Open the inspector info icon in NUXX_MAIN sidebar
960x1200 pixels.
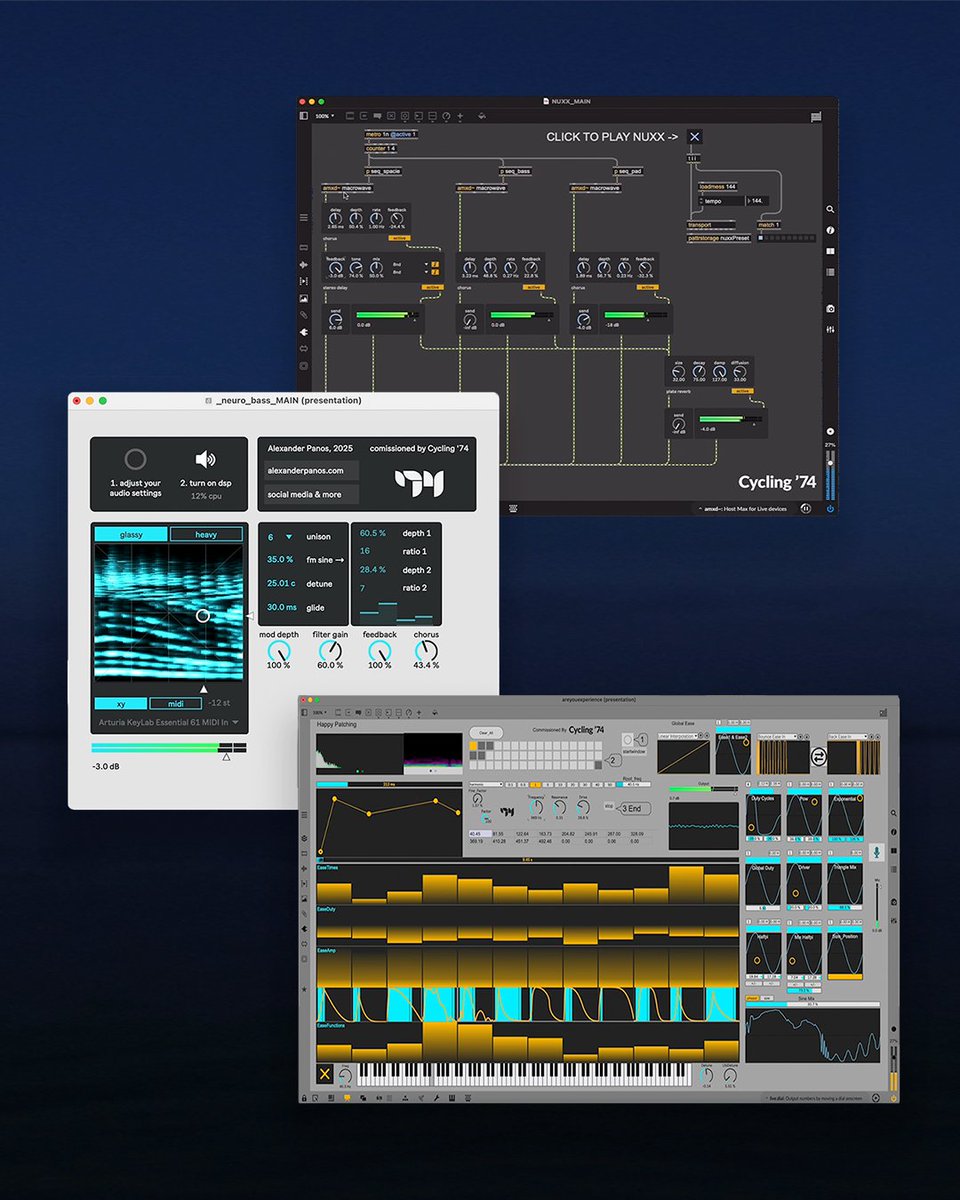[830, 230]
